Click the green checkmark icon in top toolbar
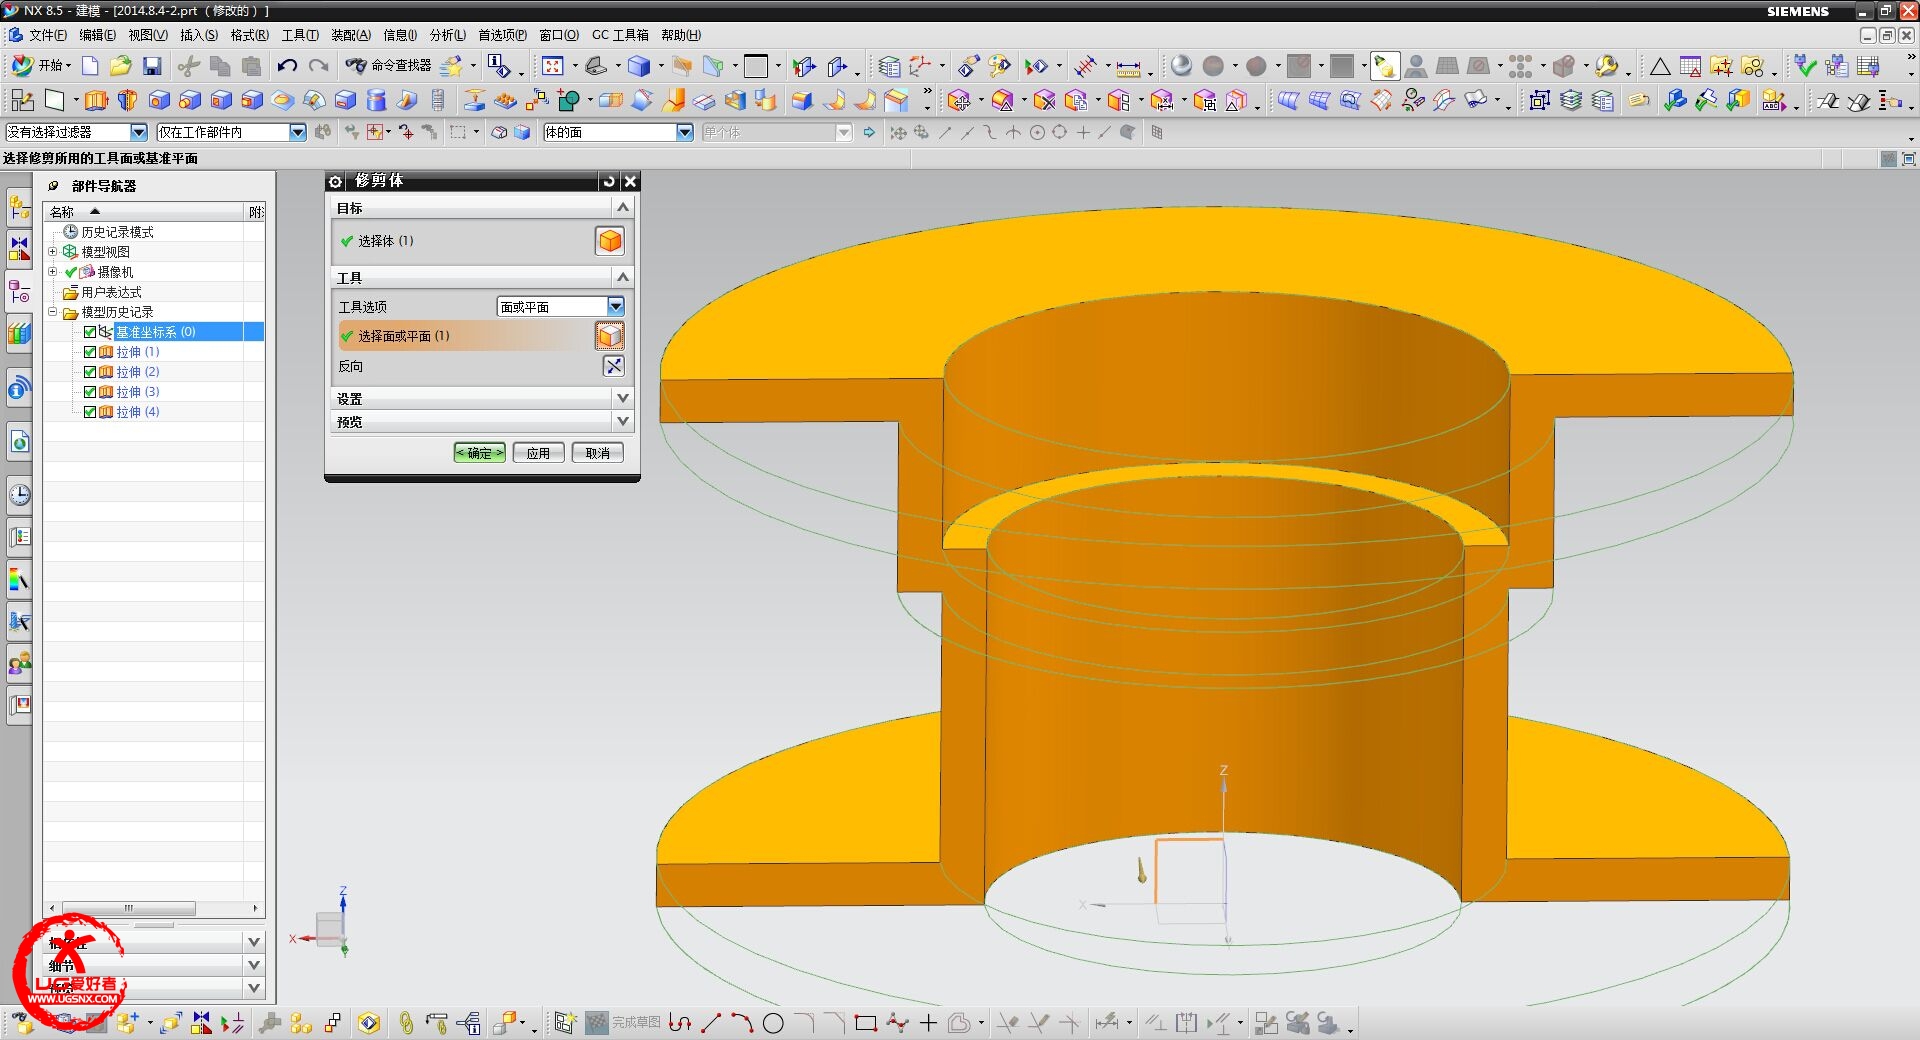This screenshot has width=1920, height=1040. coord(1805,66)
